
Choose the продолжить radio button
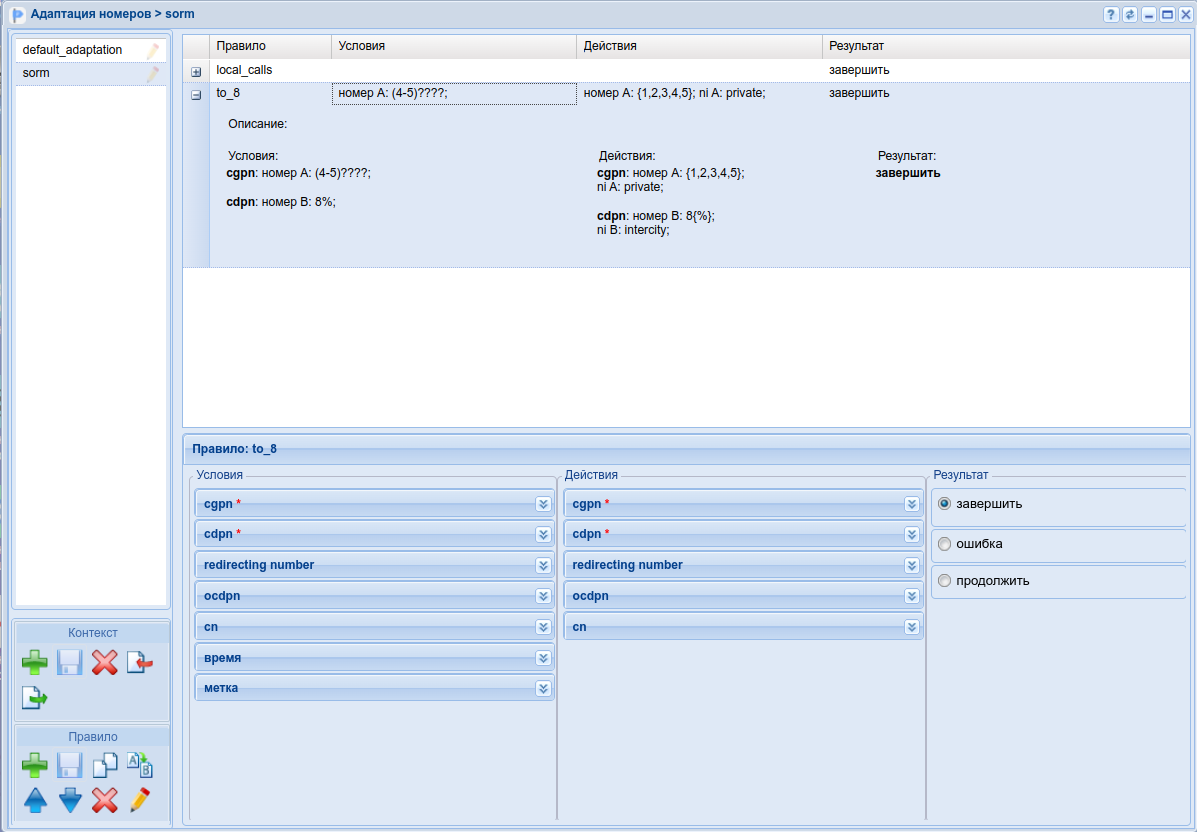pyautogui.click(x=944, y=581)
